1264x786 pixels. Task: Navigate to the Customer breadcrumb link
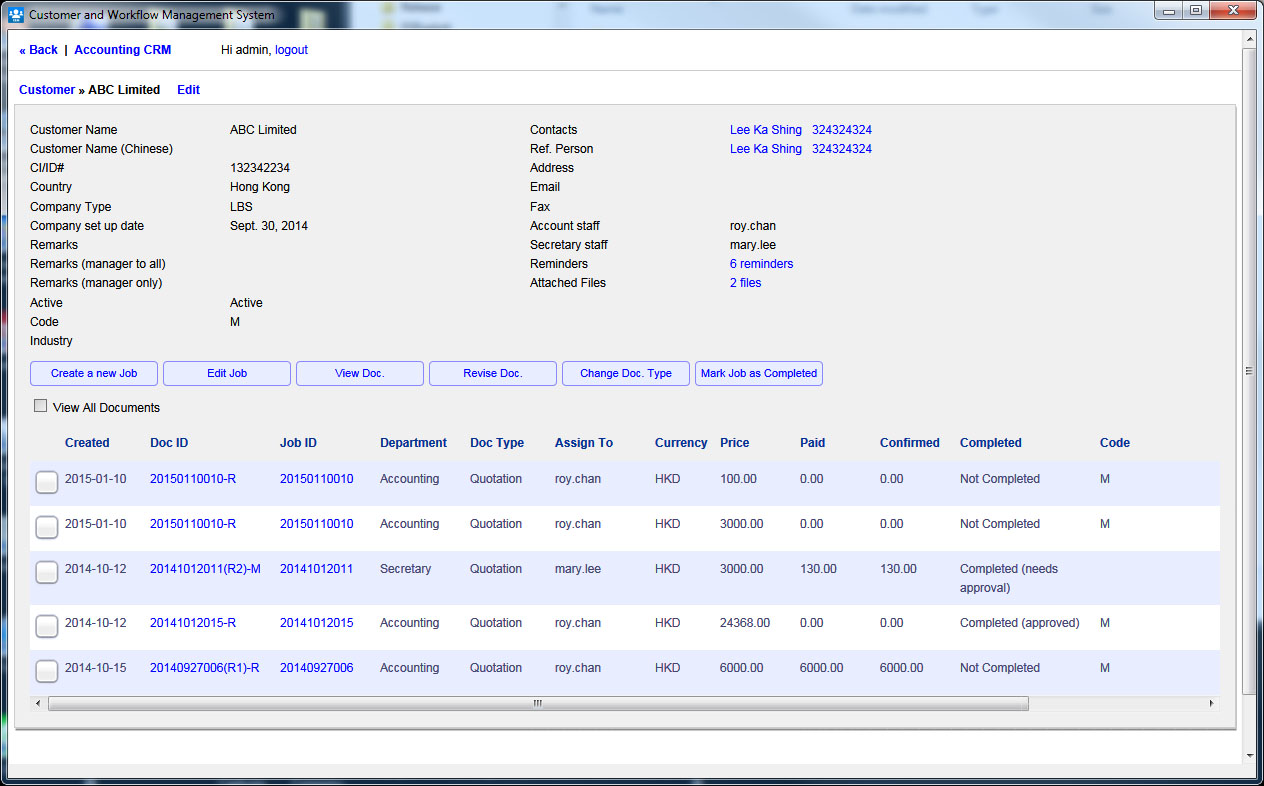point(47,90)
